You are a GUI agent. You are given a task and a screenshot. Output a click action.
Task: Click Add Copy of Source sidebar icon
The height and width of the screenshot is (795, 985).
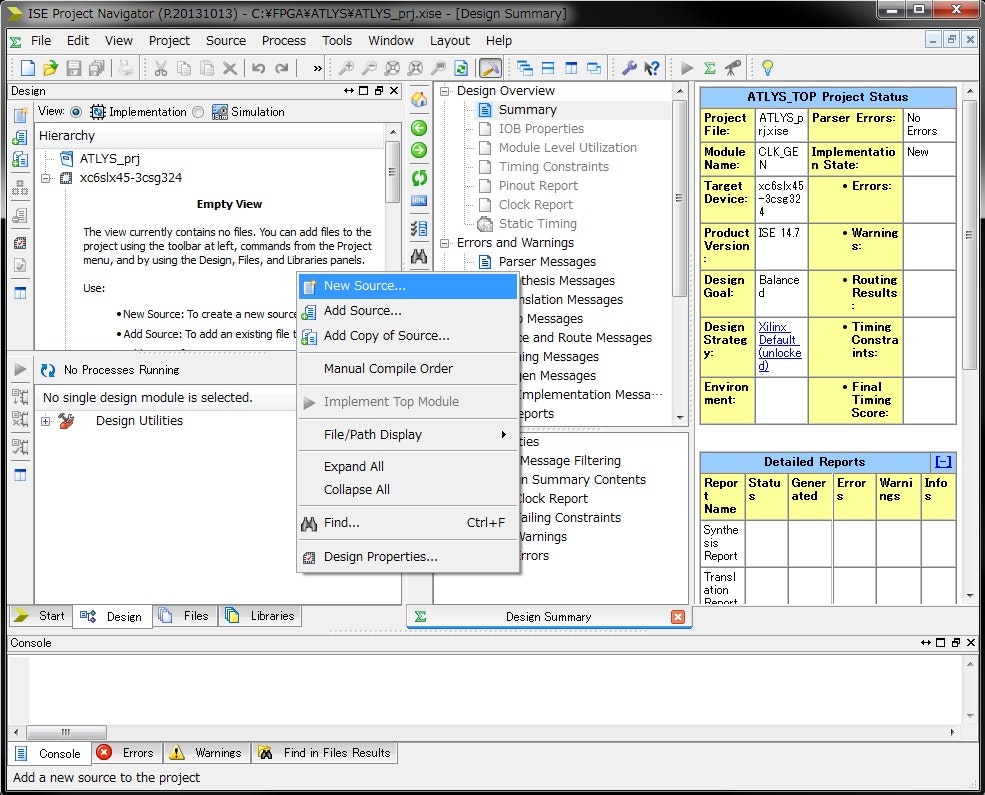click(20, 160)
